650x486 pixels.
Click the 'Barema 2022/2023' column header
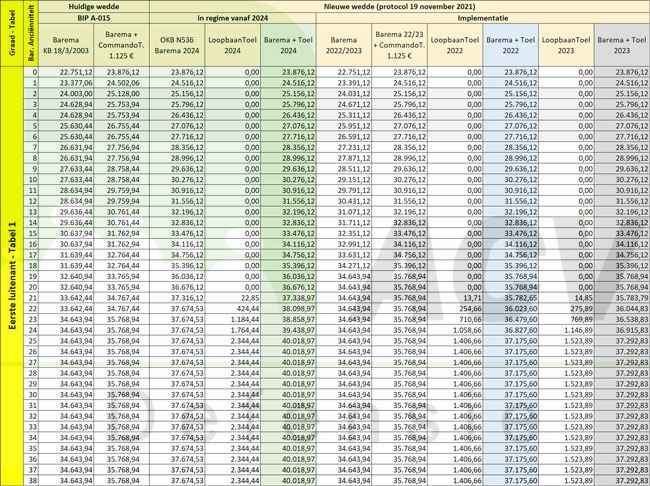tap(344, 45)
